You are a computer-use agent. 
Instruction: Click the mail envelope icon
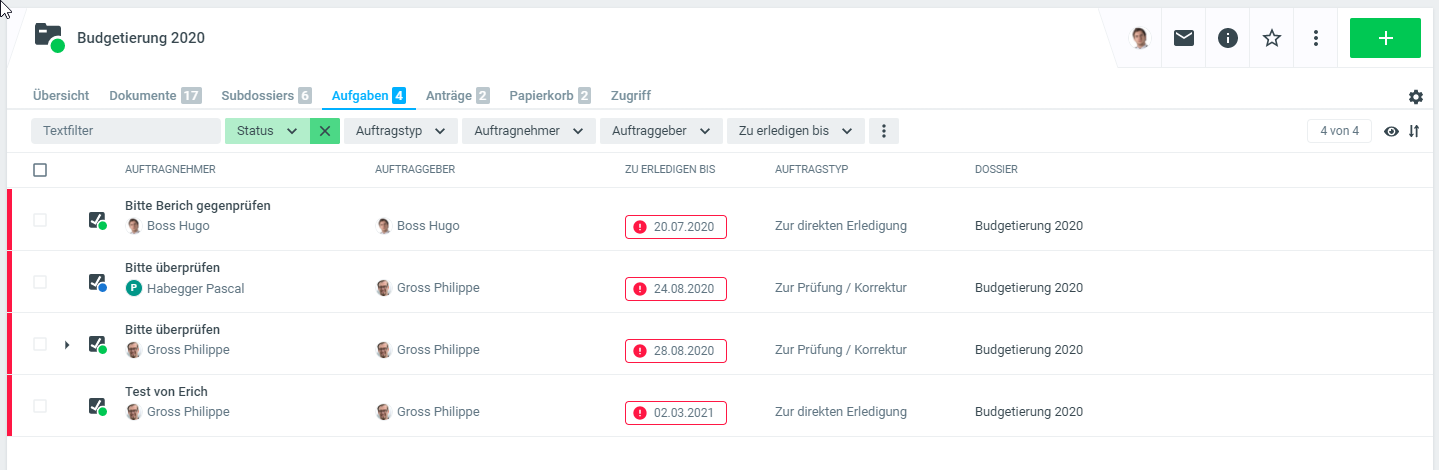(x=1184, y=38)
